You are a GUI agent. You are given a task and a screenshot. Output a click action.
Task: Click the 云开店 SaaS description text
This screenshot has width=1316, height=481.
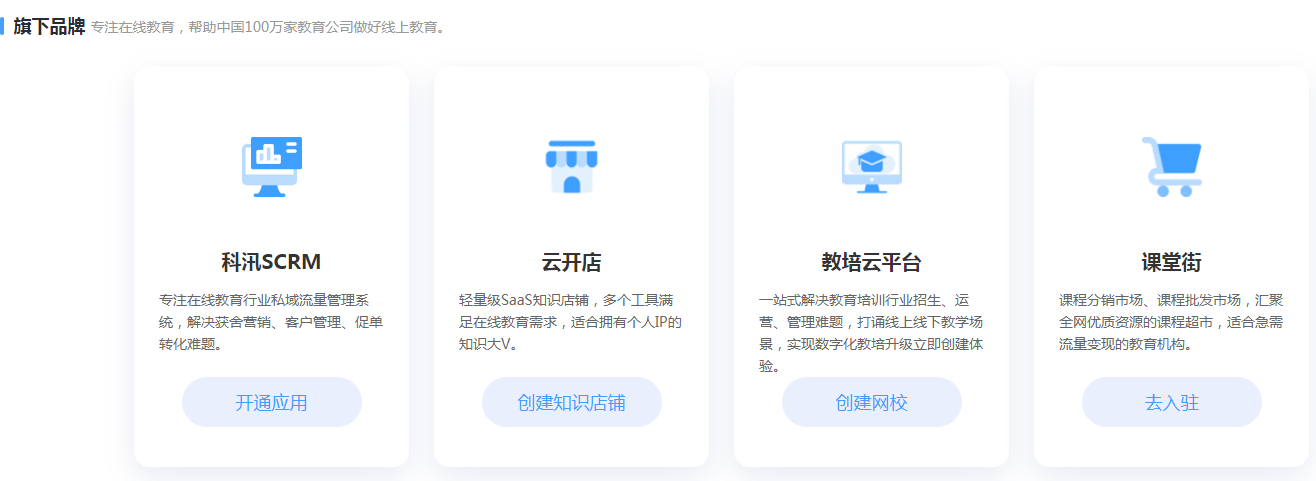(571, 322)
